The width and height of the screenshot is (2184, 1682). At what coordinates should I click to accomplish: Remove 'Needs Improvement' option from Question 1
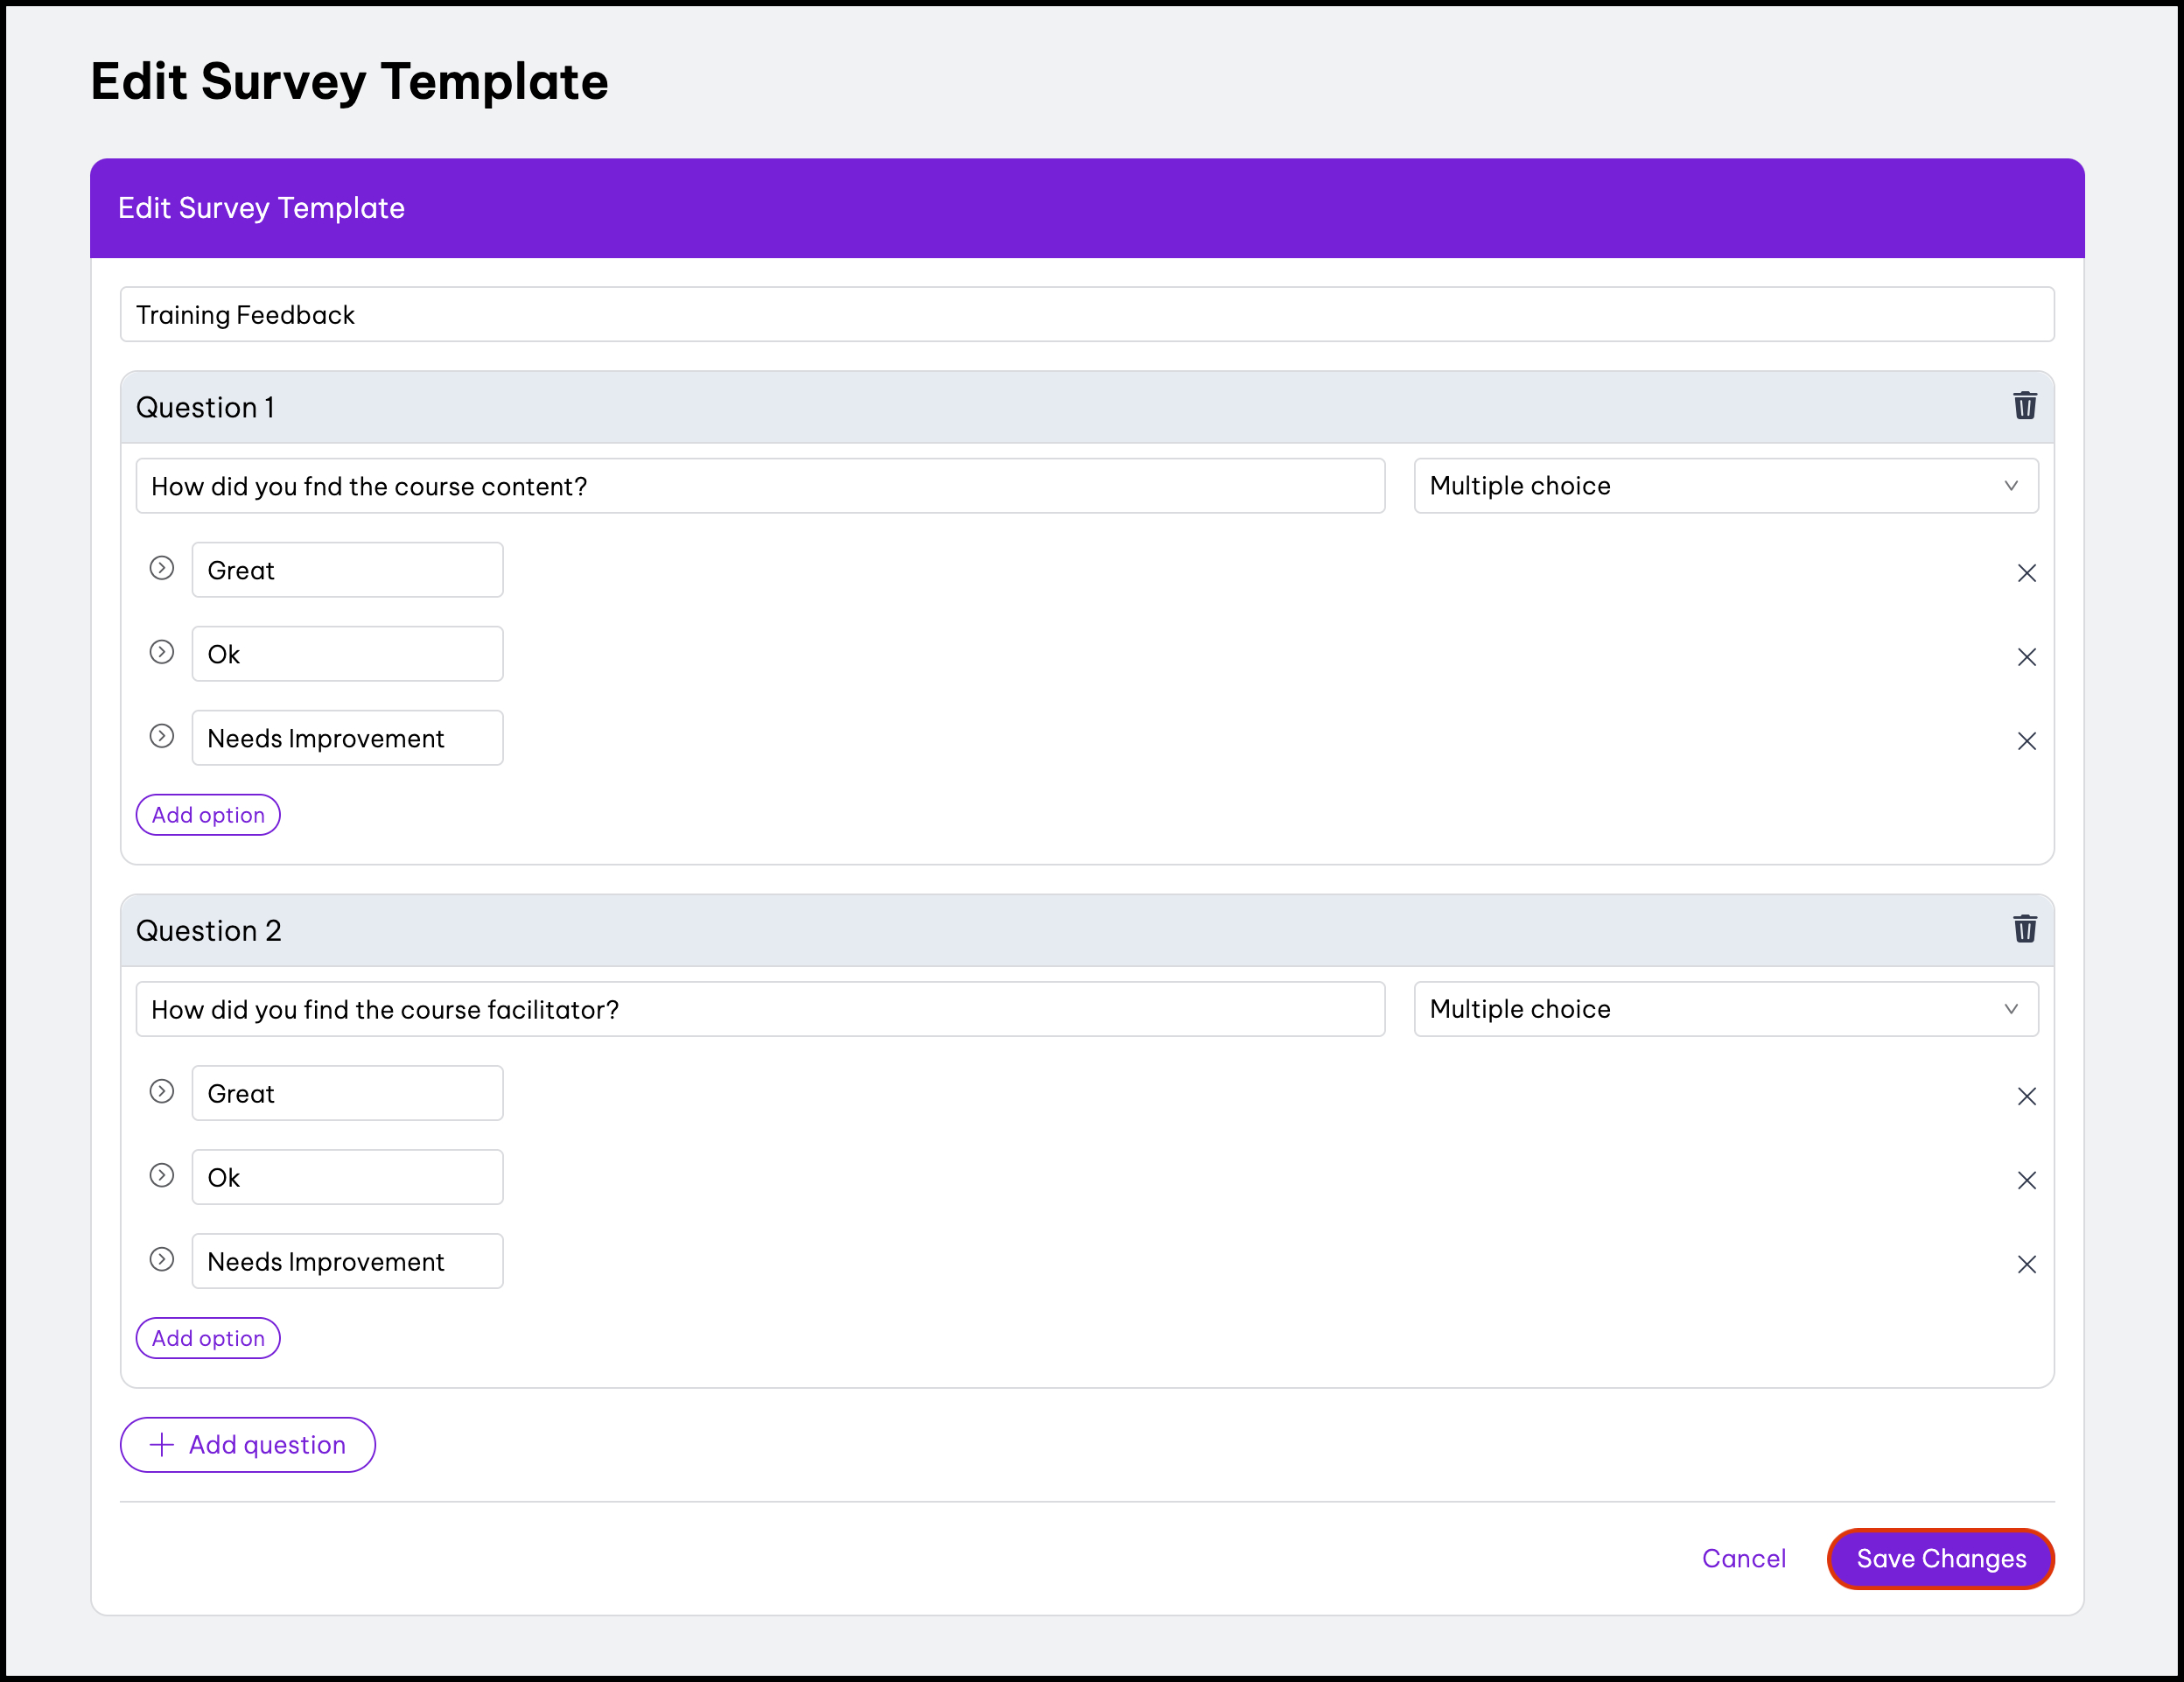coord(2026,741)
